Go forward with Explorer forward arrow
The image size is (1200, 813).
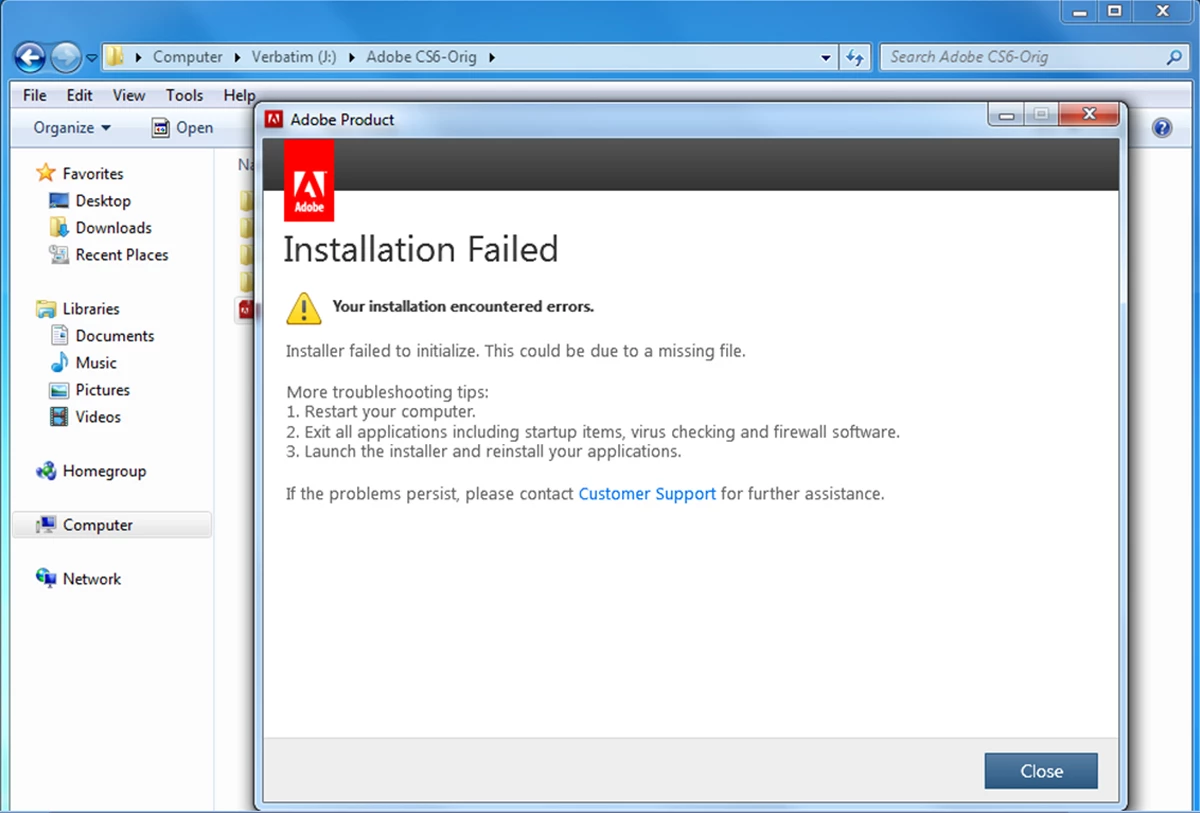[66, 57]
